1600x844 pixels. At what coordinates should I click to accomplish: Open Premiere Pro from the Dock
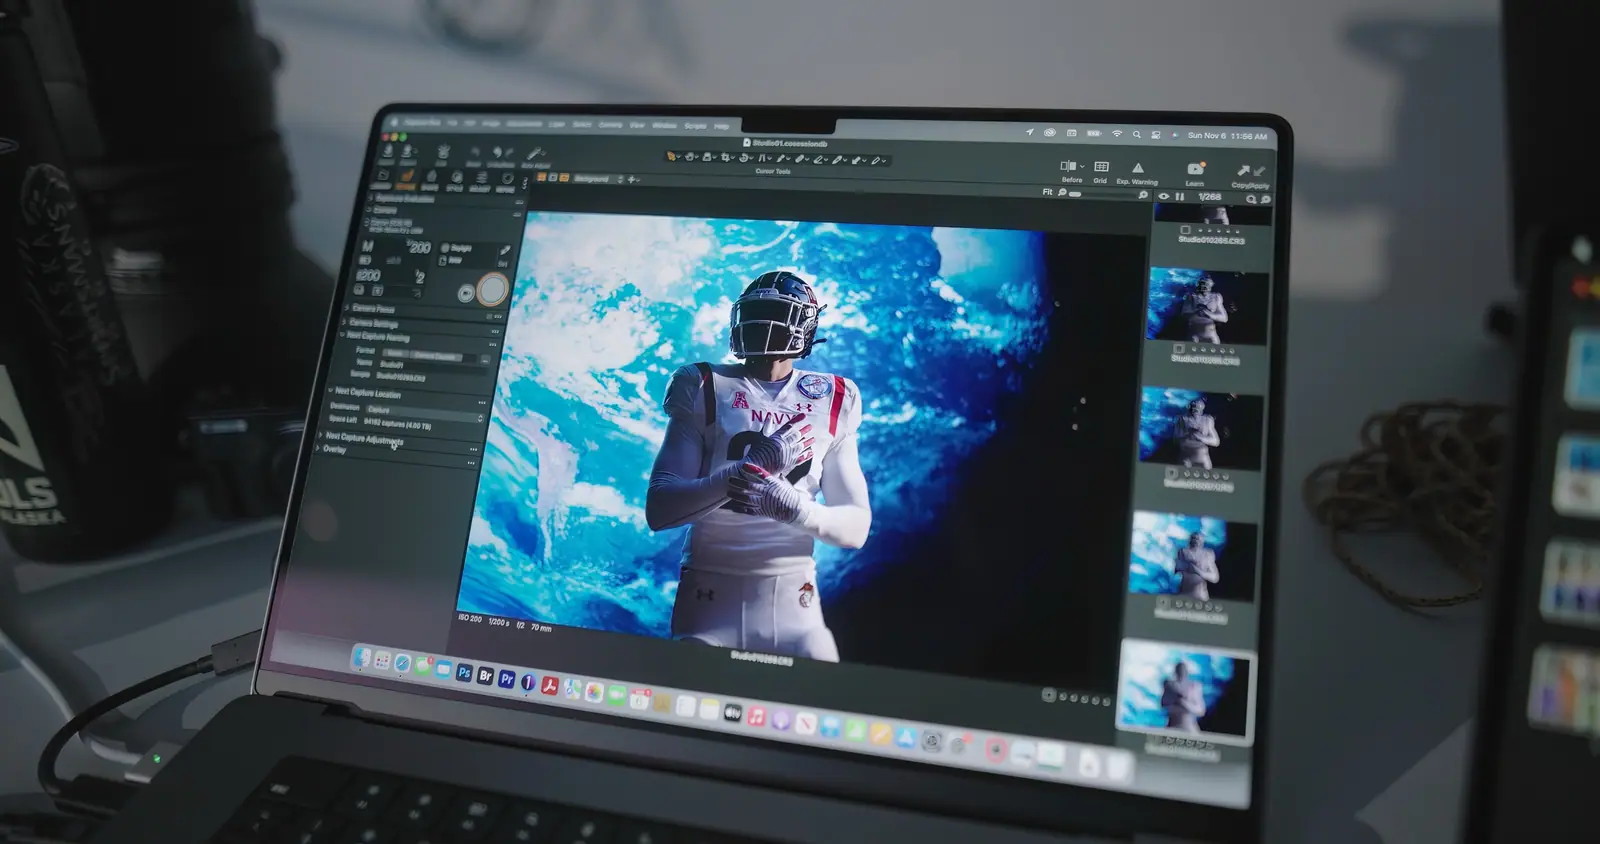tap(507, 679)
